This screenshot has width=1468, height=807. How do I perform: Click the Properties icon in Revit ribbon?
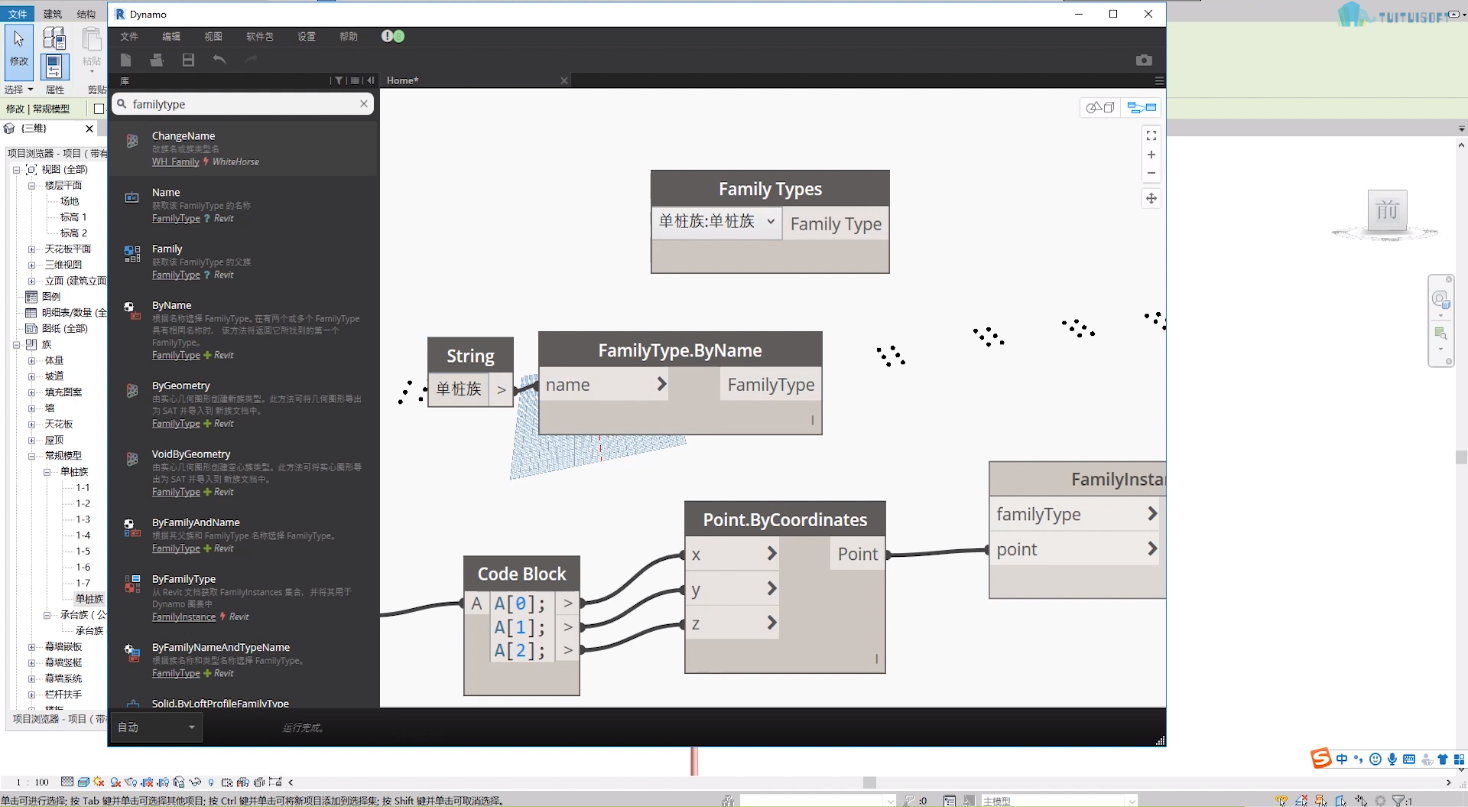pos(54,65)
